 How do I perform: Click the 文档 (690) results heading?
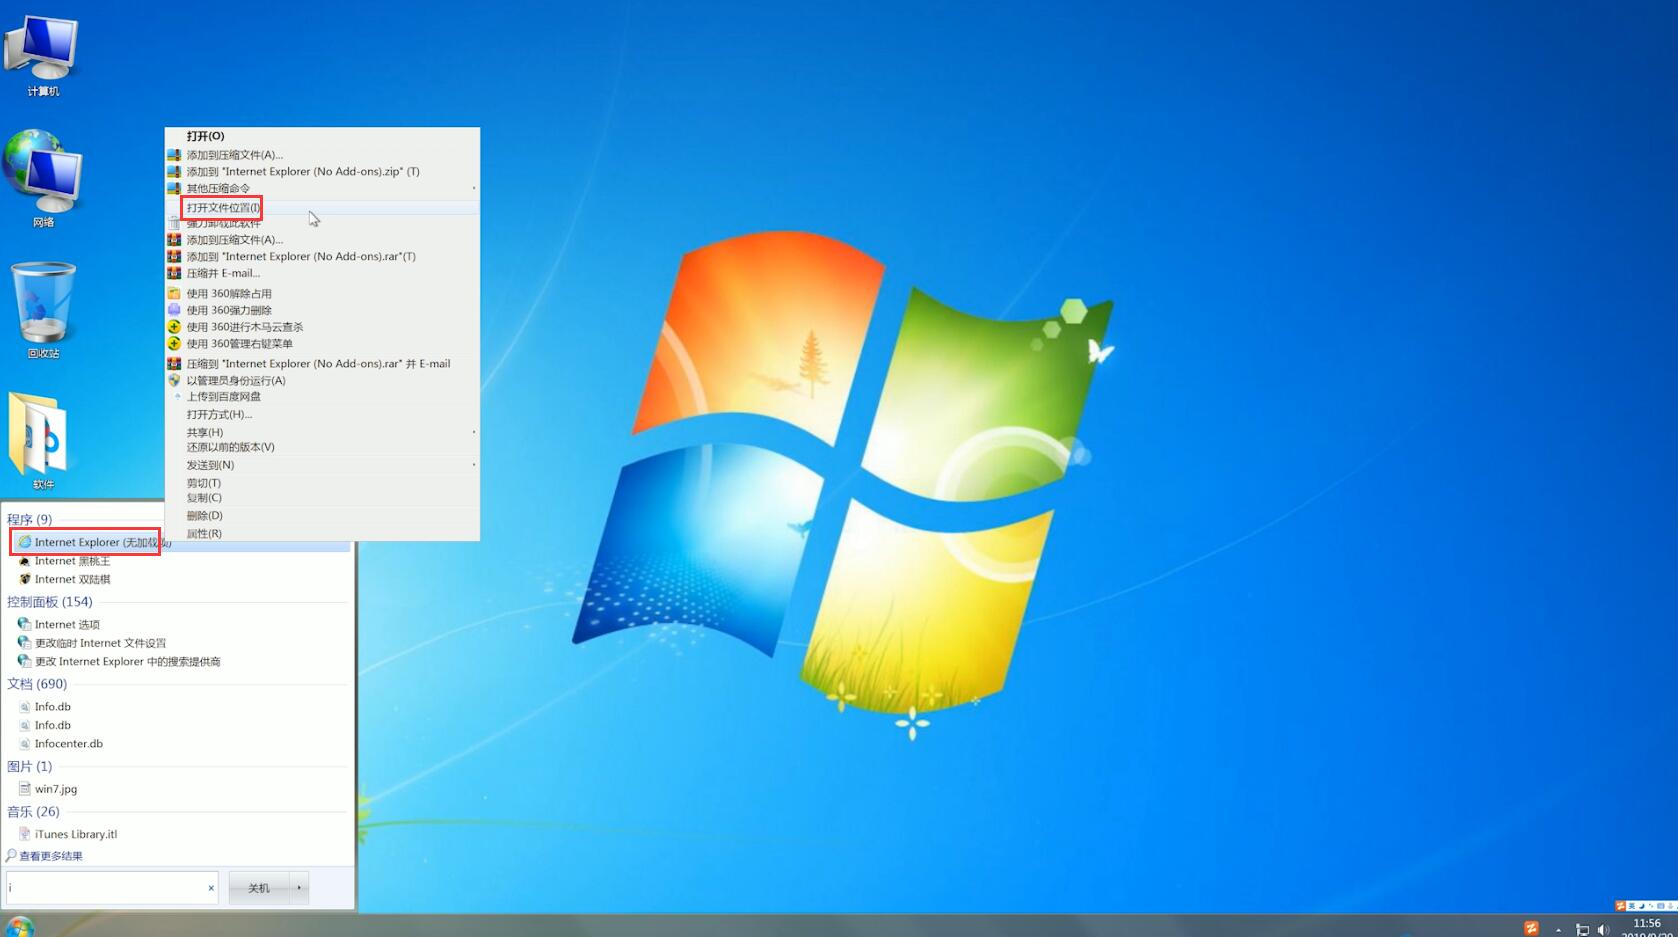coord(37,684)
